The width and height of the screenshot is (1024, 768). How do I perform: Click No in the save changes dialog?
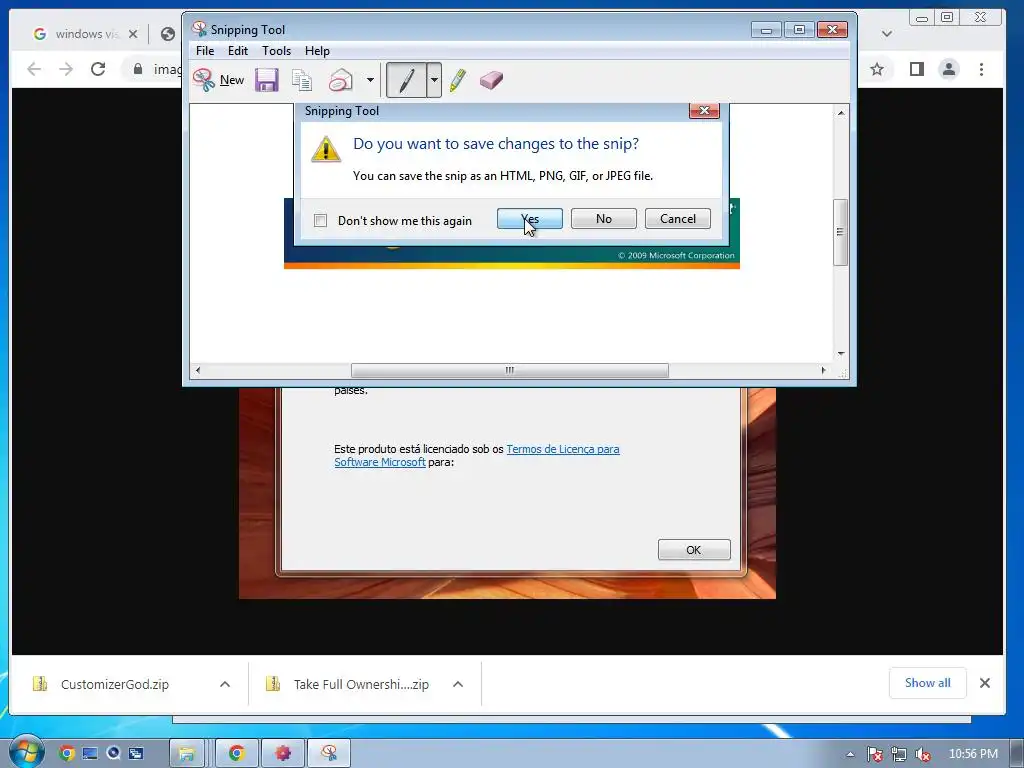pyautogui.click(x=603, y=219)
